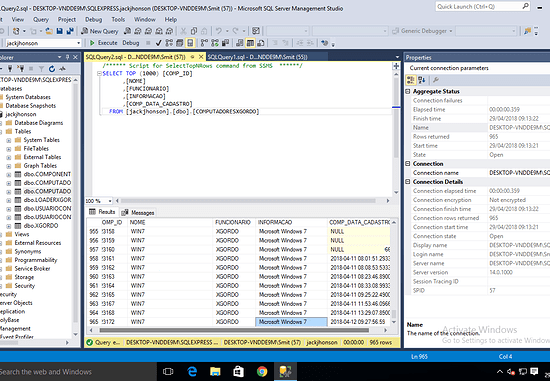Switch to the Messages tab
Image resolution: width=550 pixels, height=381 pixels.
coord(138,213)
